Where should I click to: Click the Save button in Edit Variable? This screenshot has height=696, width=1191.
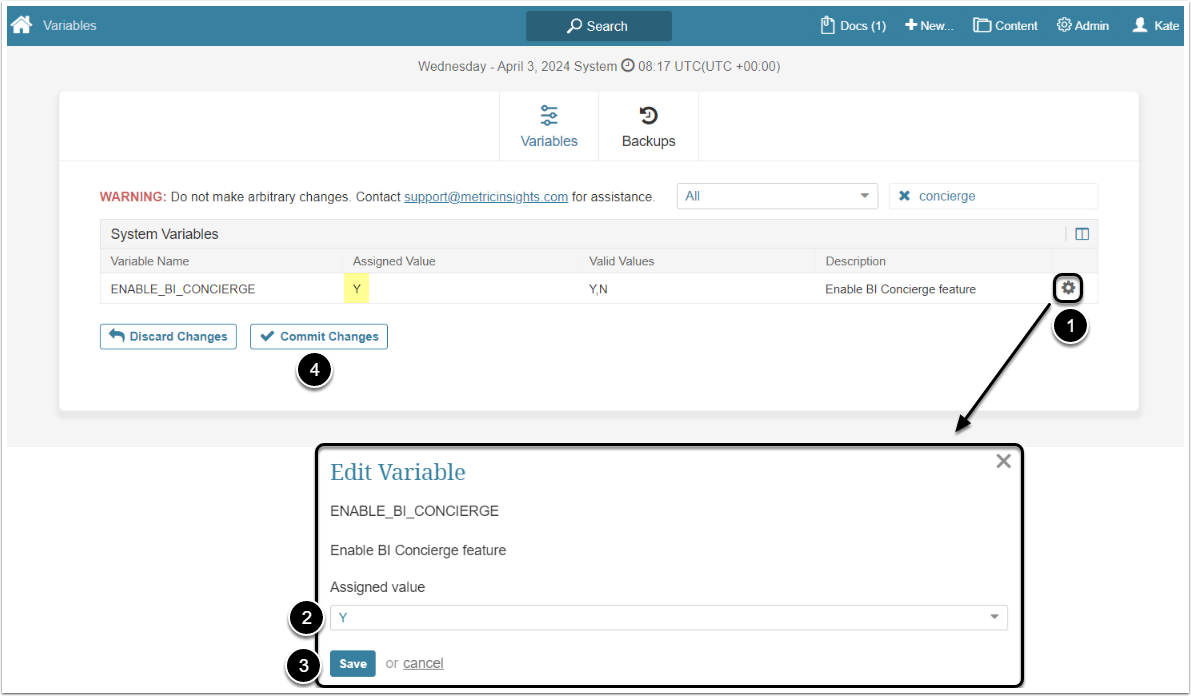point(352,663)
